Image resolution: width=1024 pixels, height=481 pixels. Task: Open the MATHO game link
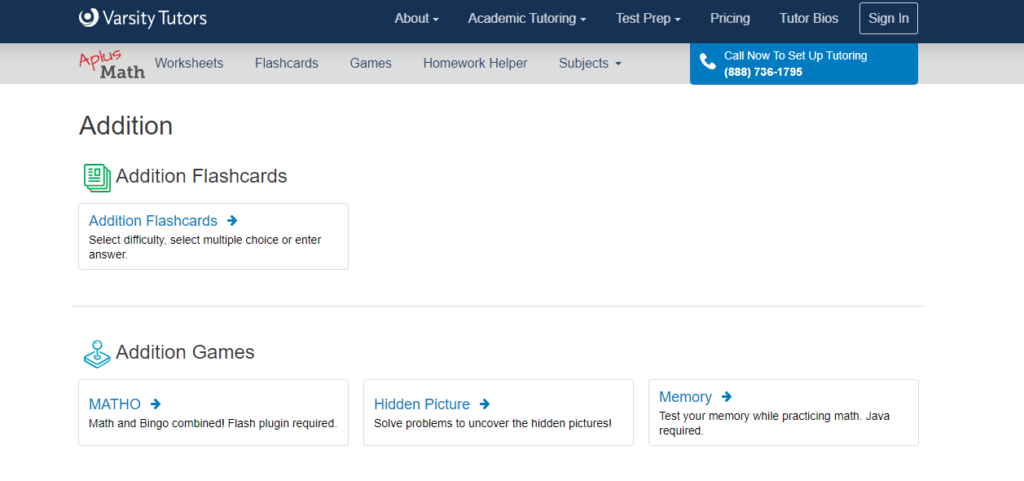pos(115,404)
